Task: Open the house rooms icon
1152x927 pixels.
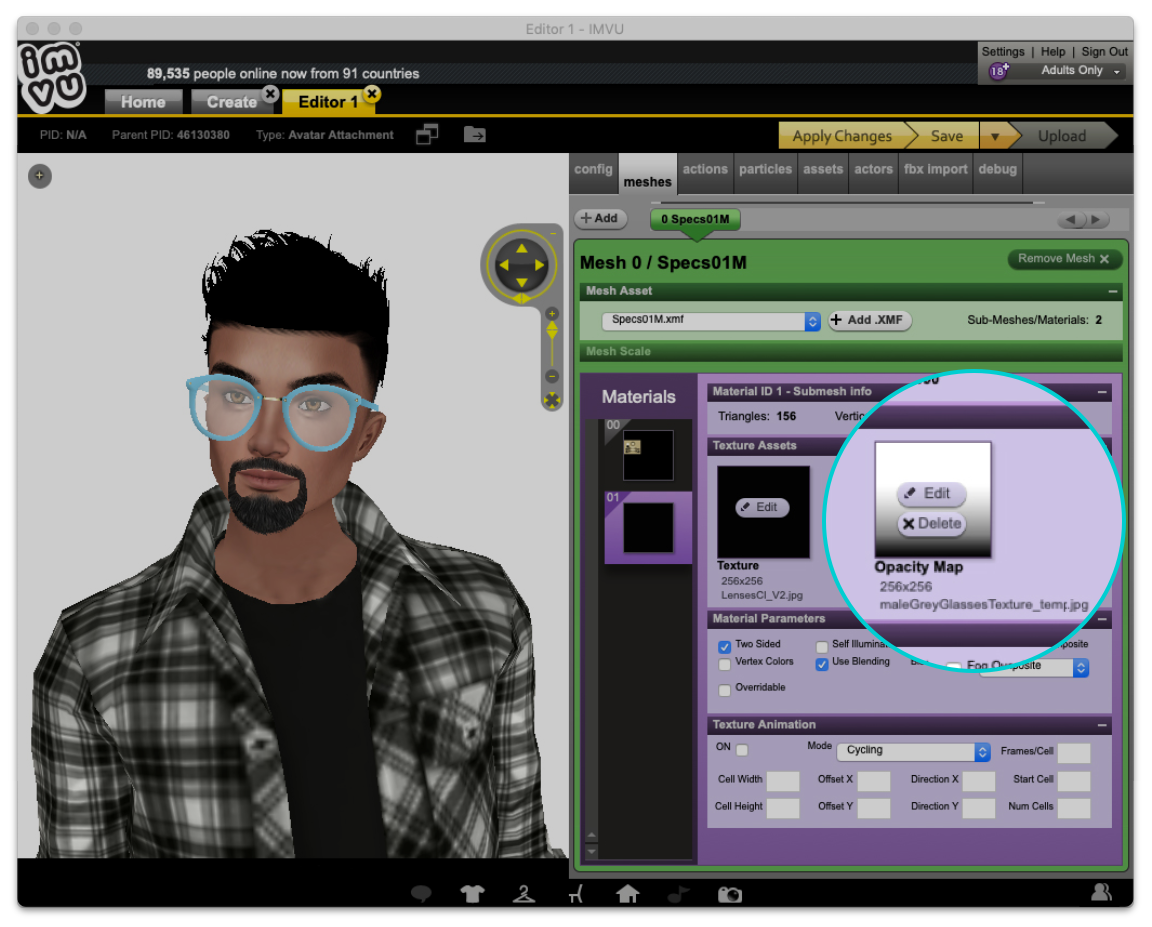Action: [627, 894]
